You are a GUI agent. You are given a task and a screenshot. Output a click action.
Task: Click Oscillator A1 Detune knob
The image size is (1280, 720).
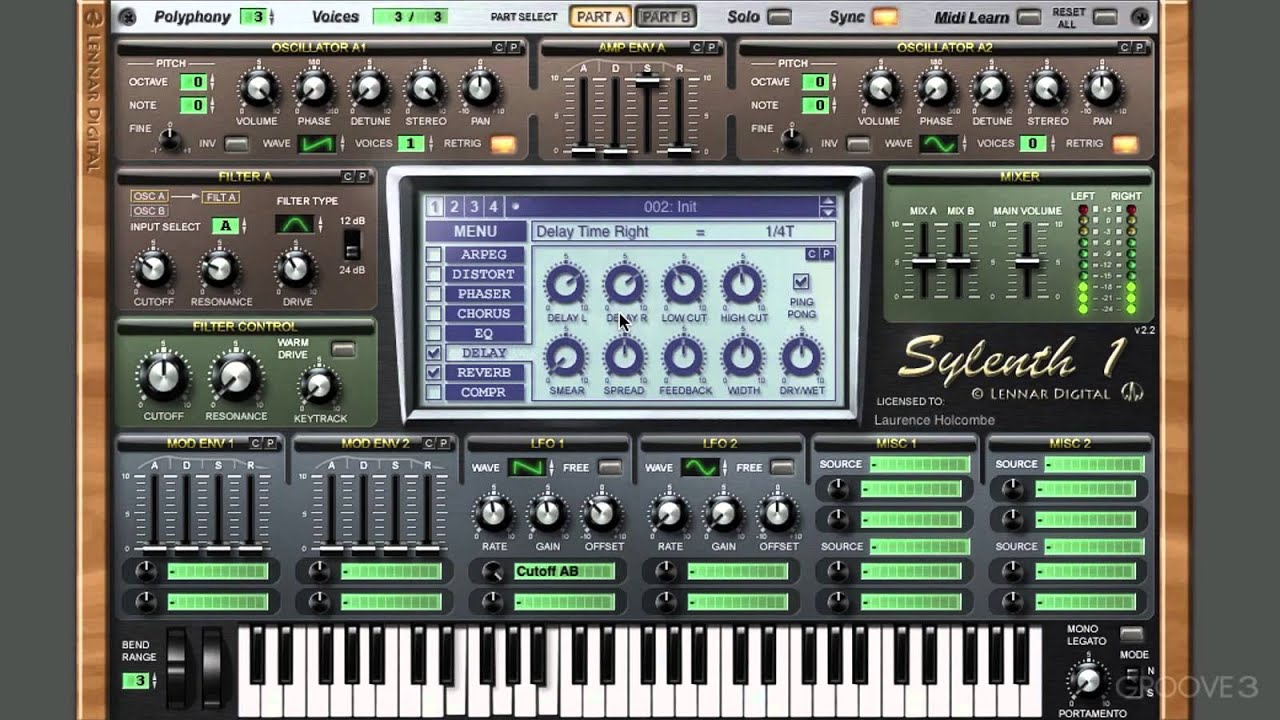369,90
